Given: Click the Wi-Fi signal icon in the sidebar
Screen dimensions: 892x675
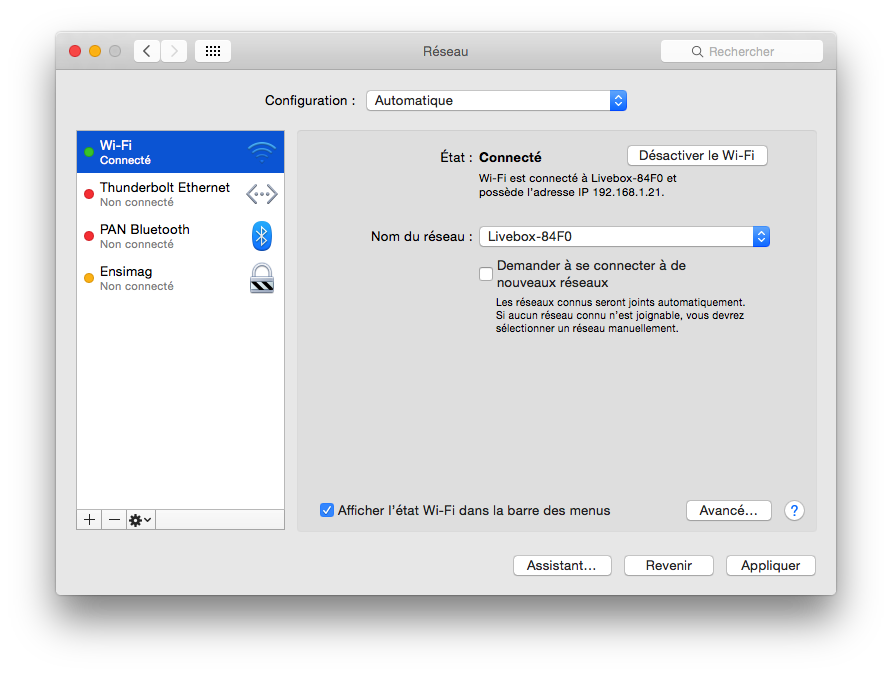Looking at the screenshot, I should point(262,152).
